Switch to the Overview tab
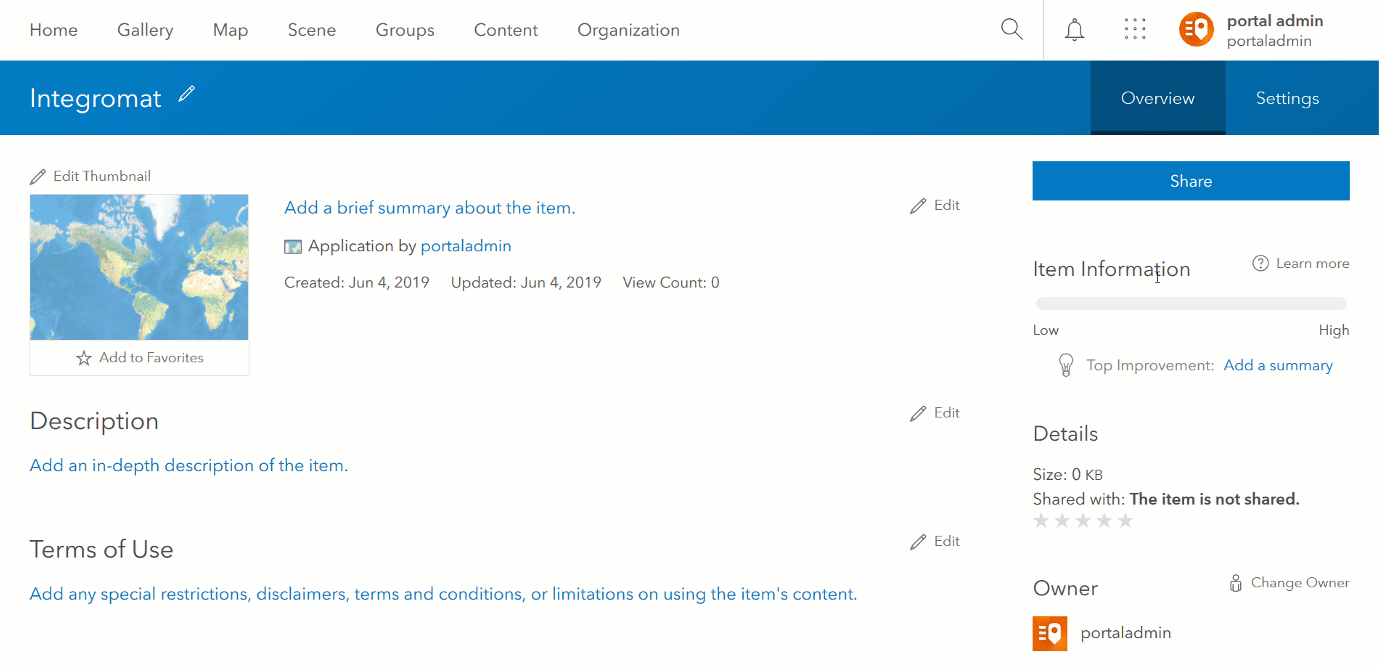This screenshot has width=1379, height=668. [x=1158, y=98]
